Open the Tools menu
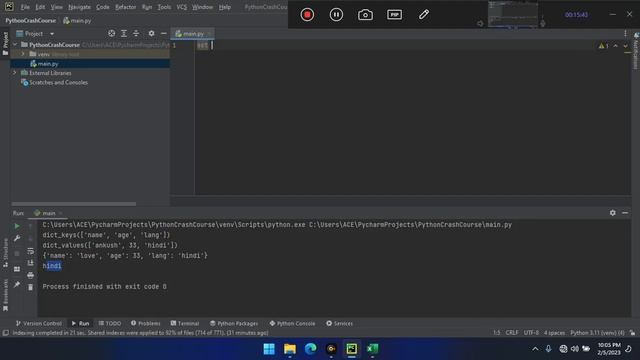Viewport: 640px width, 360px height. (x=164, y=7)
